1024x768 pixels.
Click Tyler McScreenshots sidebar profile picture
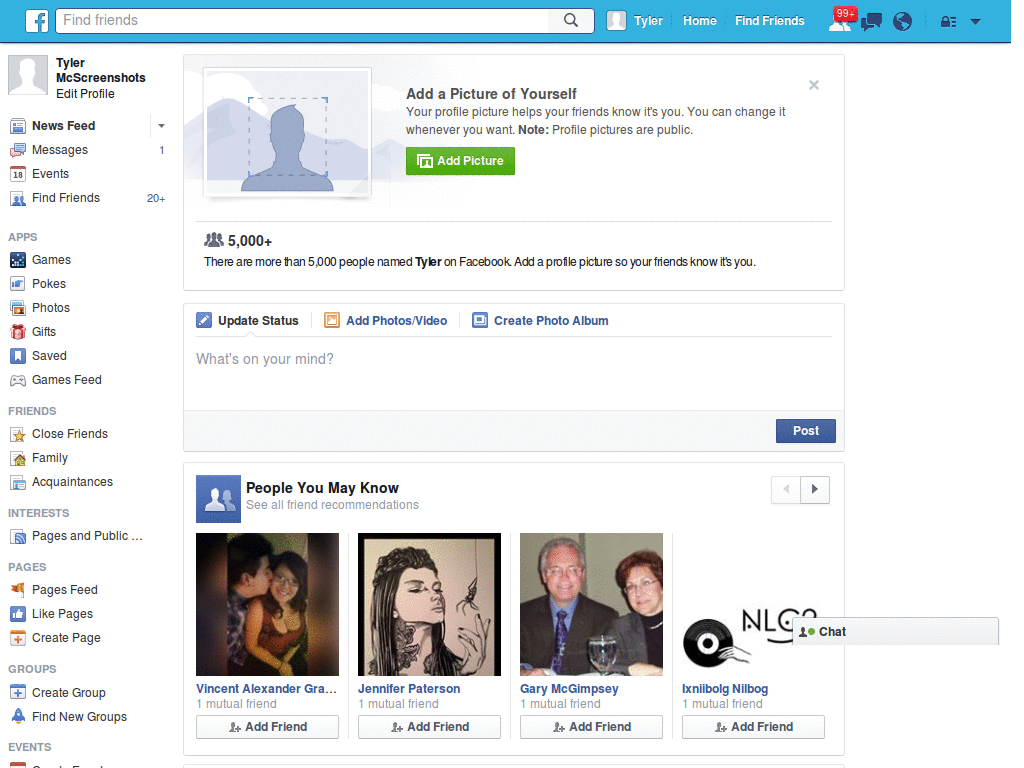pyautogui.click(x=27, y=75)
